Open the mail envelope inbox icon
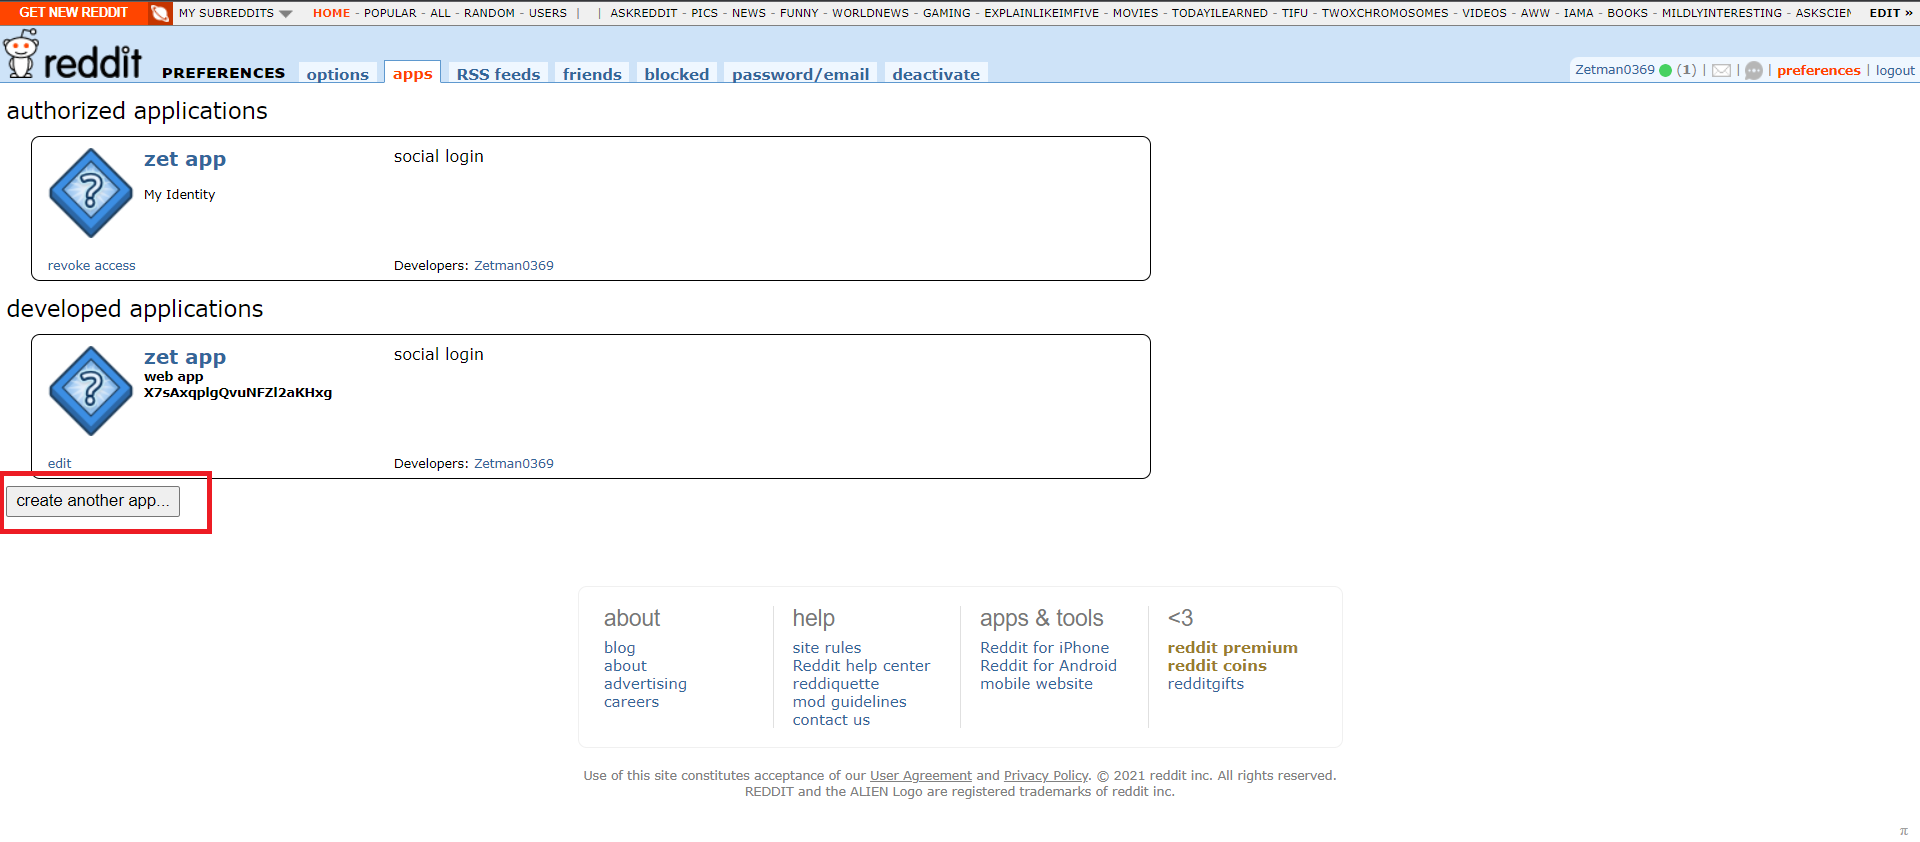The image size is (1920, 842). tap(1721, 70)
